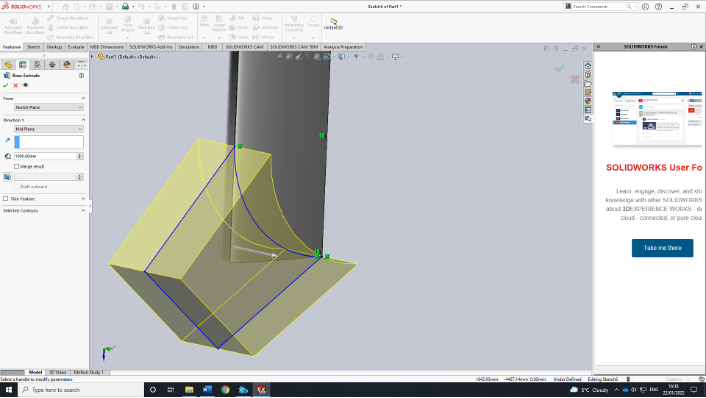Click the SOLIDWORKS Forum thumbnail image
The height and width of the screenshot is (398, 706).
657,118
